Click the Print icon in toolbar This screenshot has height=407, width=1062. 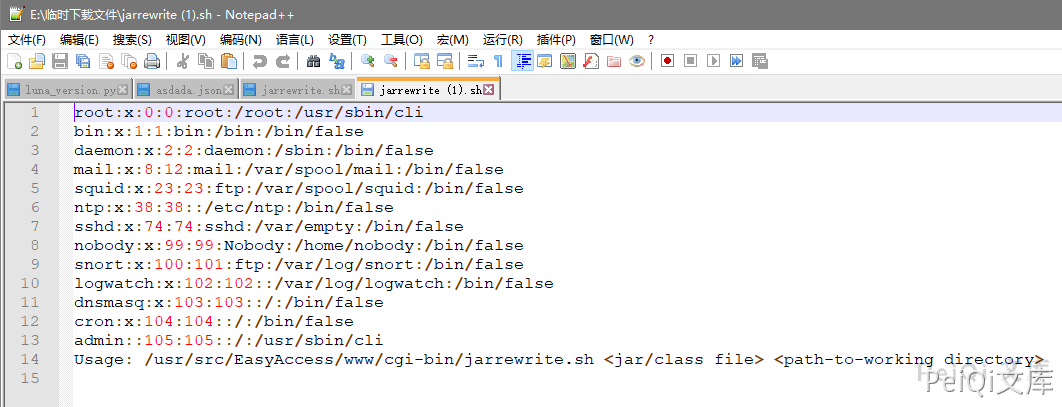point(152,61)
